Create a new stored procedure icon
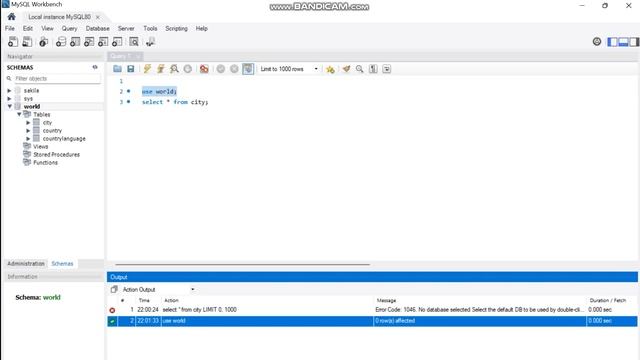640x360 pixels. (x=103, y=42)
